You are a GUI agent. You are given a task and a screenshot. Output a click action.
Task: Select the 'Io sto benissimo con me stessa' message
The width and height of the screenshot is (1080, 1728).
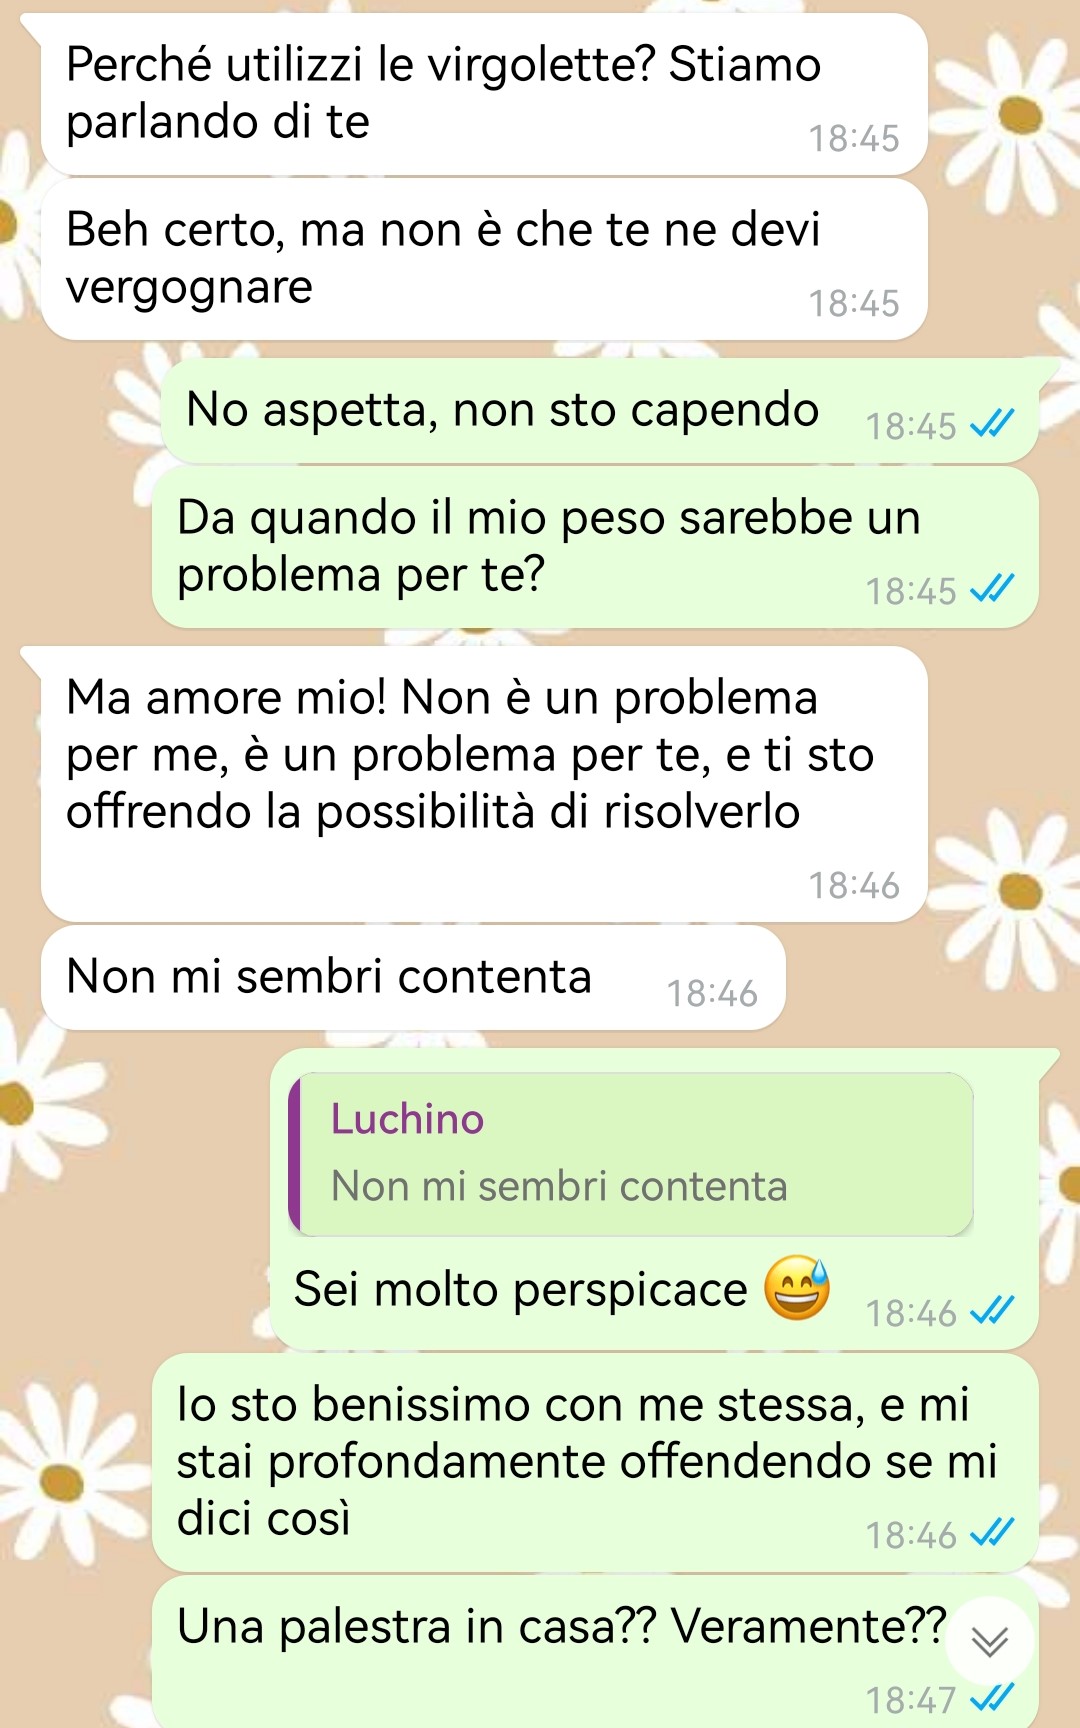pos(595,1463)
